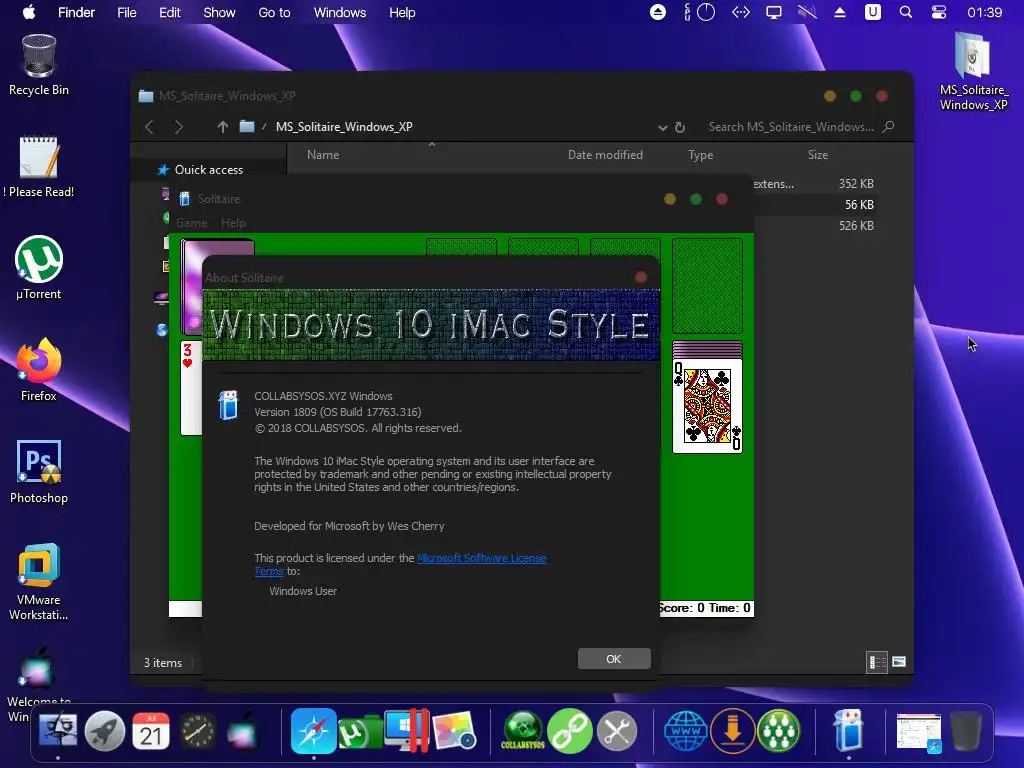Select the Queen of Clubs card
This screenshot has width=1024, height=768.
coord(707,406)
